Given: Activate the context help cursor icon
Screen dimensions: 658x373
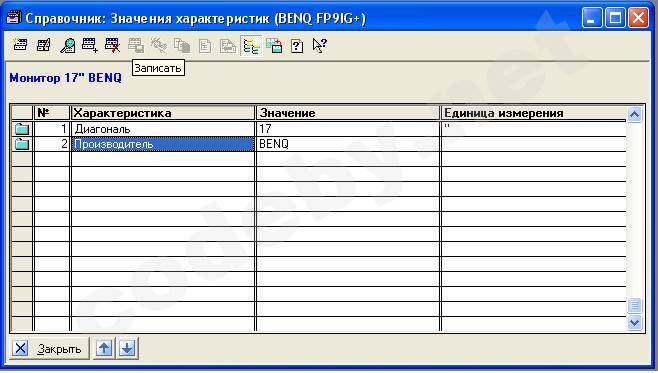Looking at the screenshot, I should click(x=319, y=45).
